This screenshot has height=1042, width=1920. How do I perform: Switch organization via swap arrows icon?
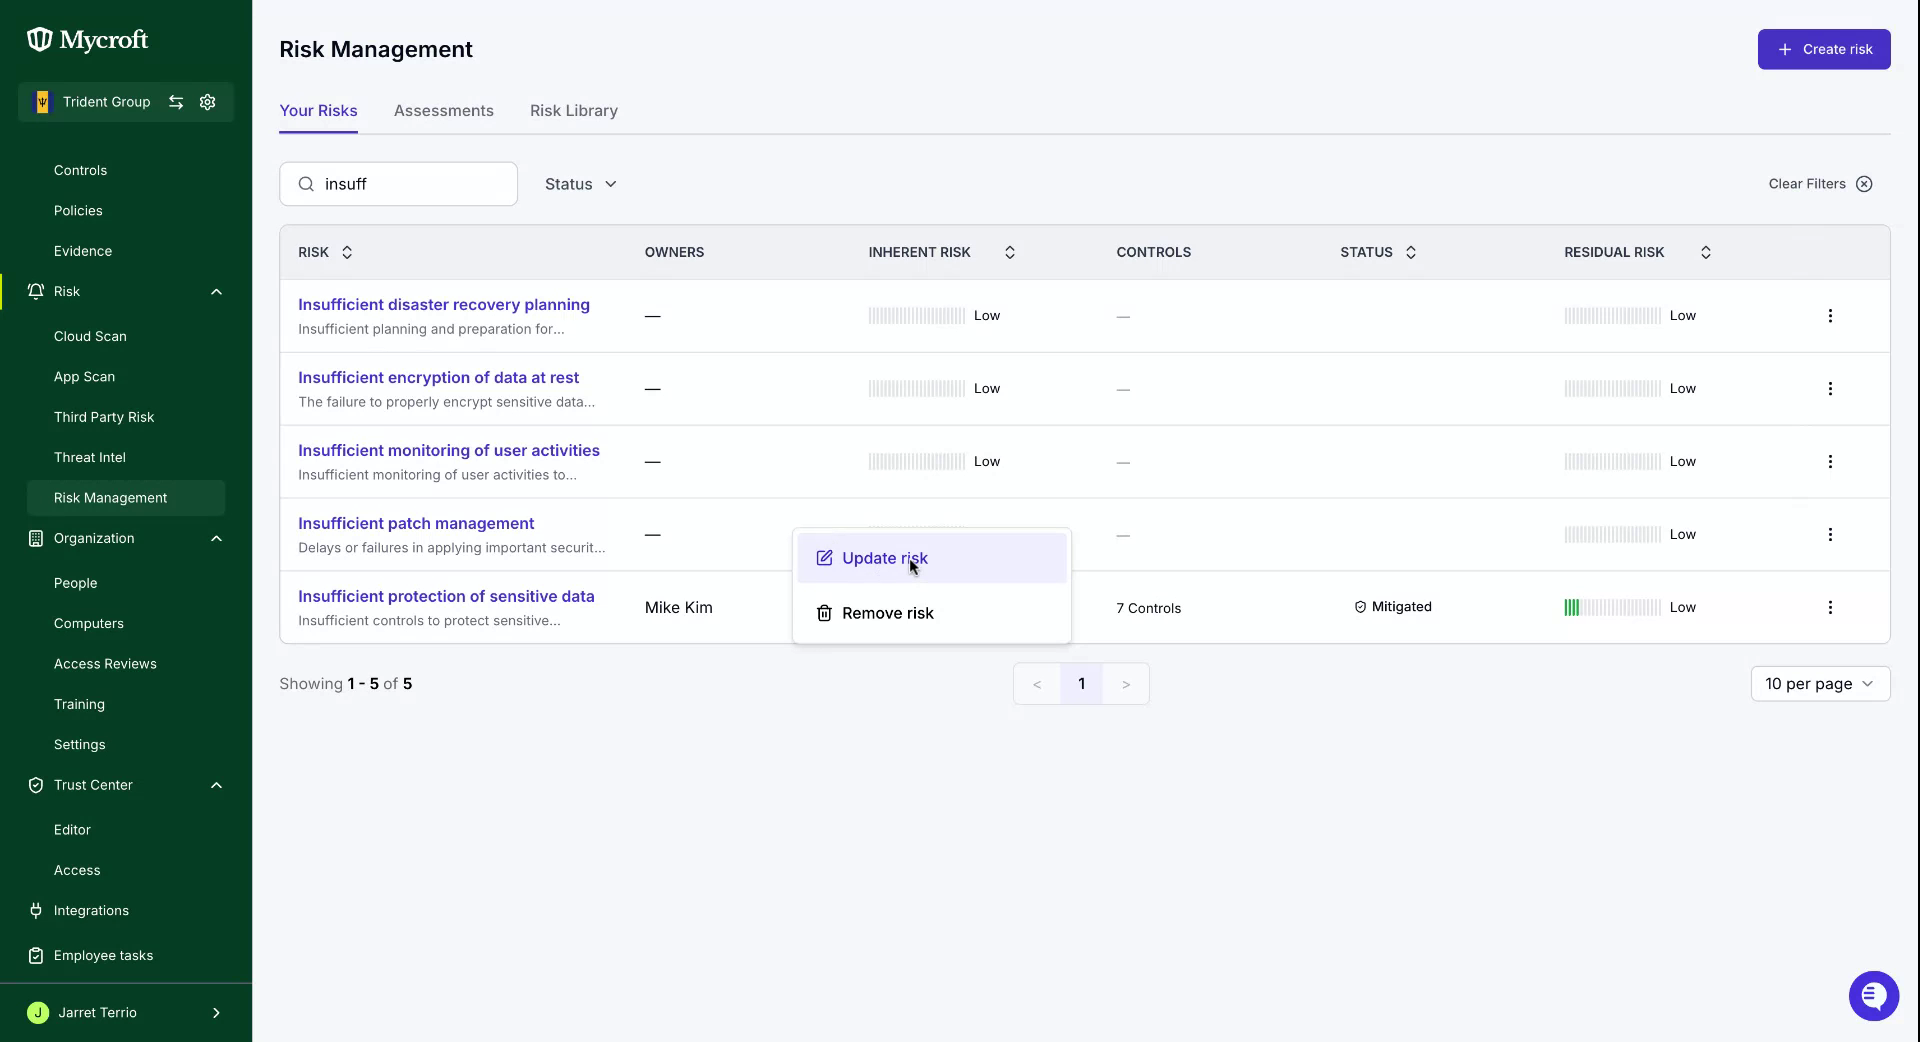click(176, 102)
